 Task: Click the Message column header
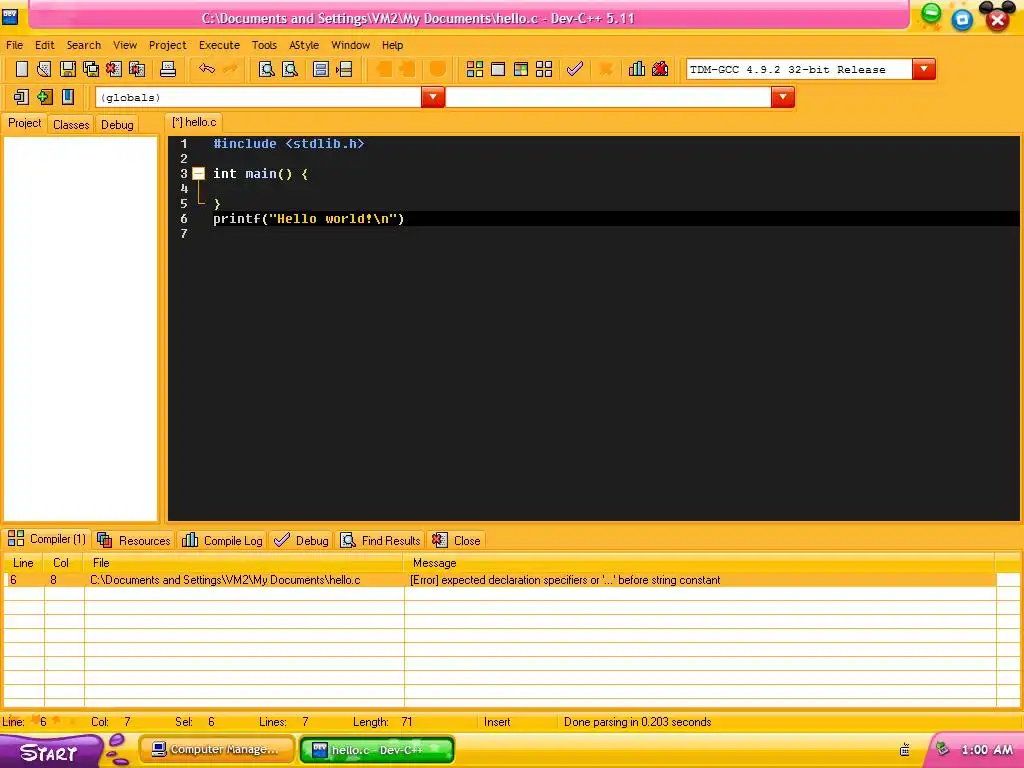pyautogui.click(x=699, y=562)
